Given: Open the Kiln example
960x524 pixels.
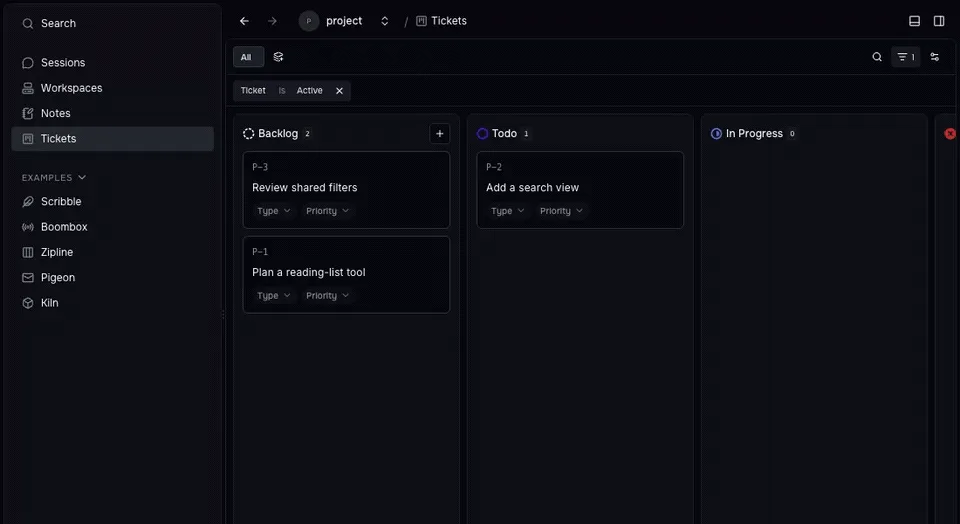Looking at the screenshot, I should coord(113,303).
